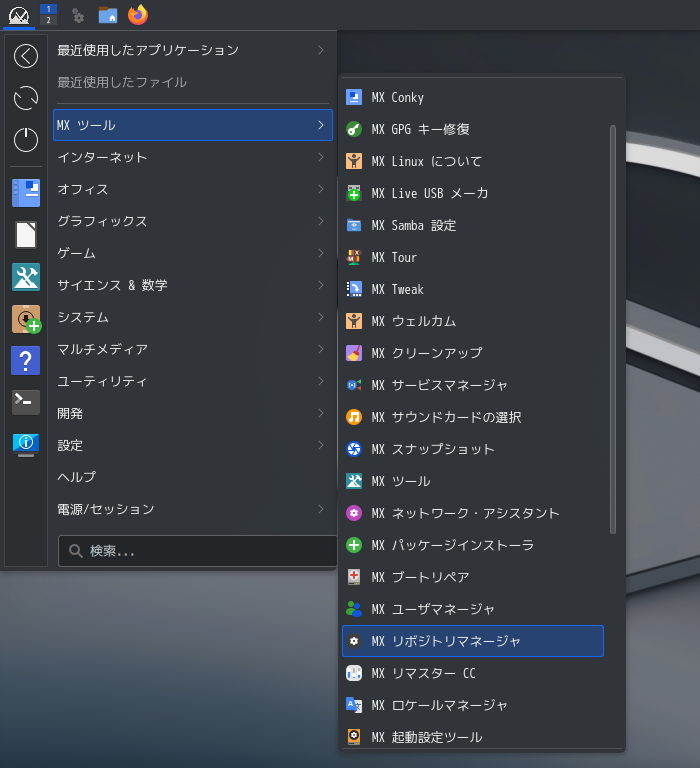Launch MX Tweak
This screenshot has width=700, height=768.
(x=473, y=289)
